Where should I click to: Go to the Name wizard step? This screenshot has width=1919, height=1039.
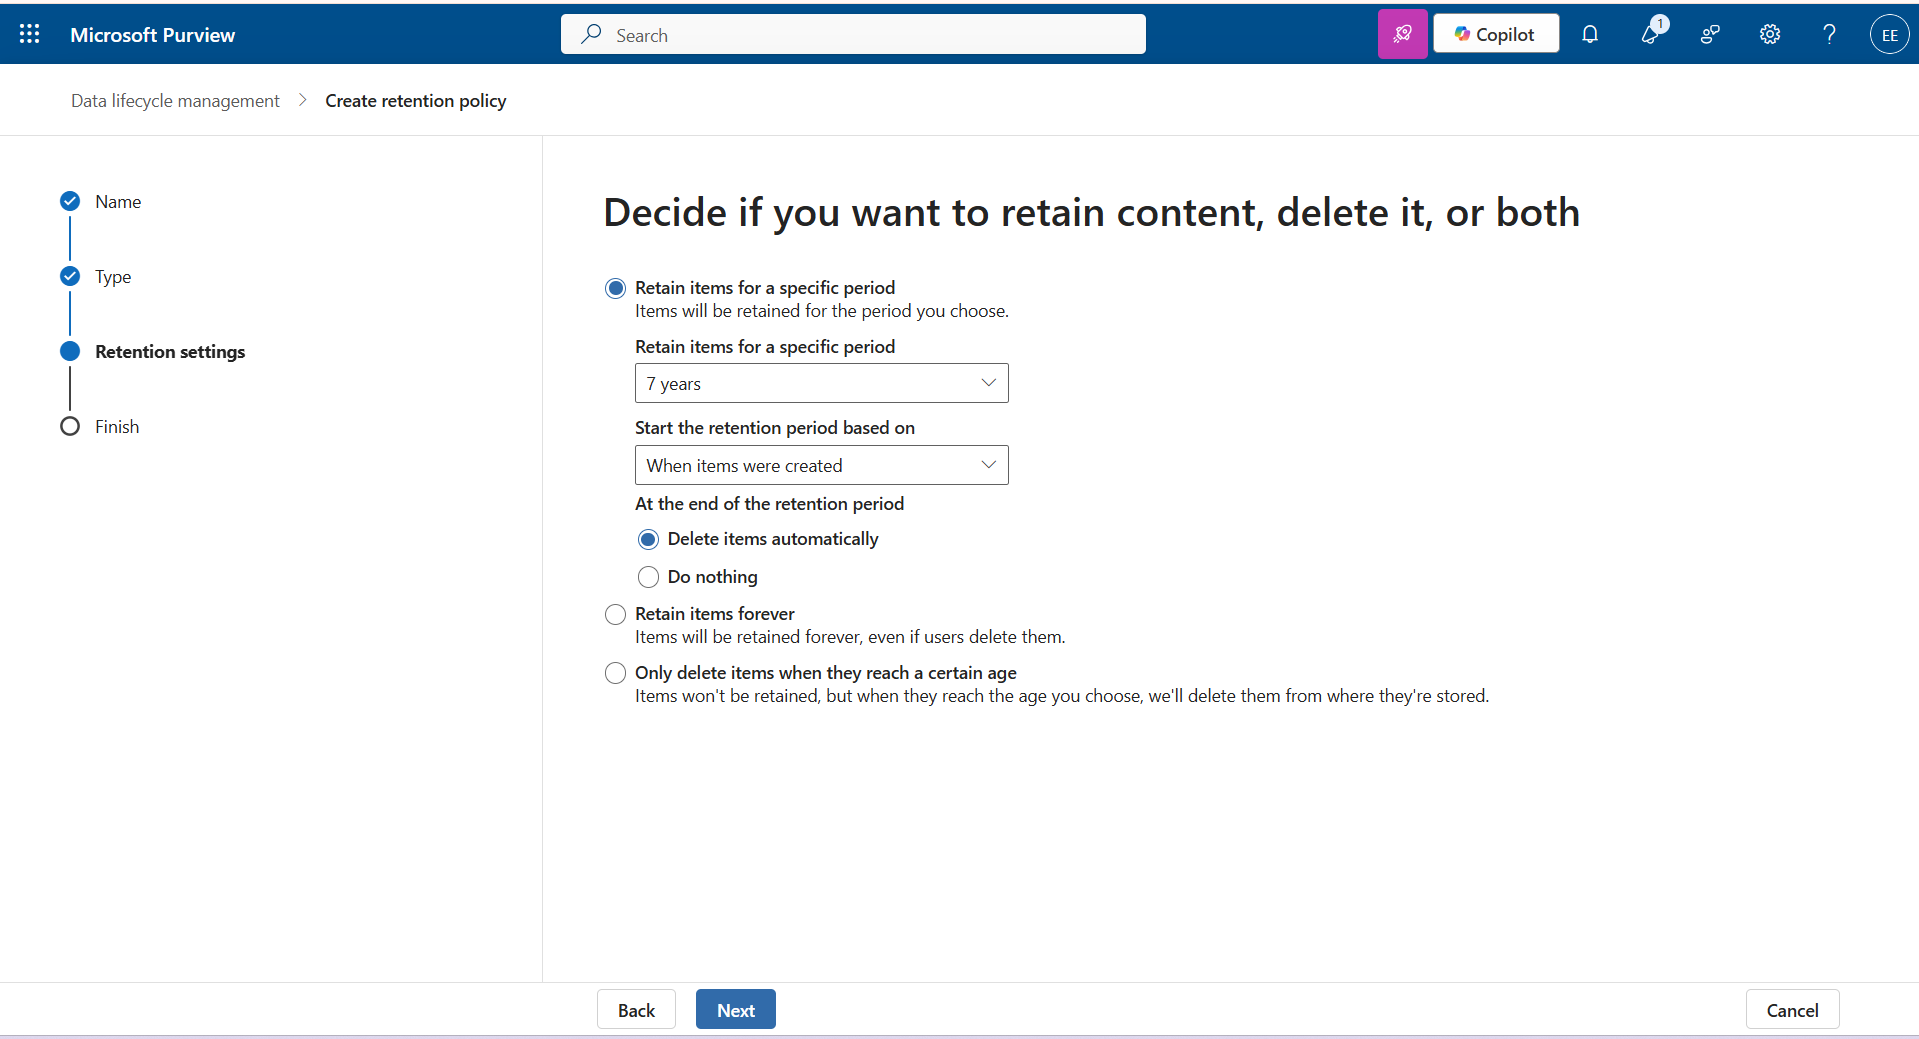(x=118, y=201)
